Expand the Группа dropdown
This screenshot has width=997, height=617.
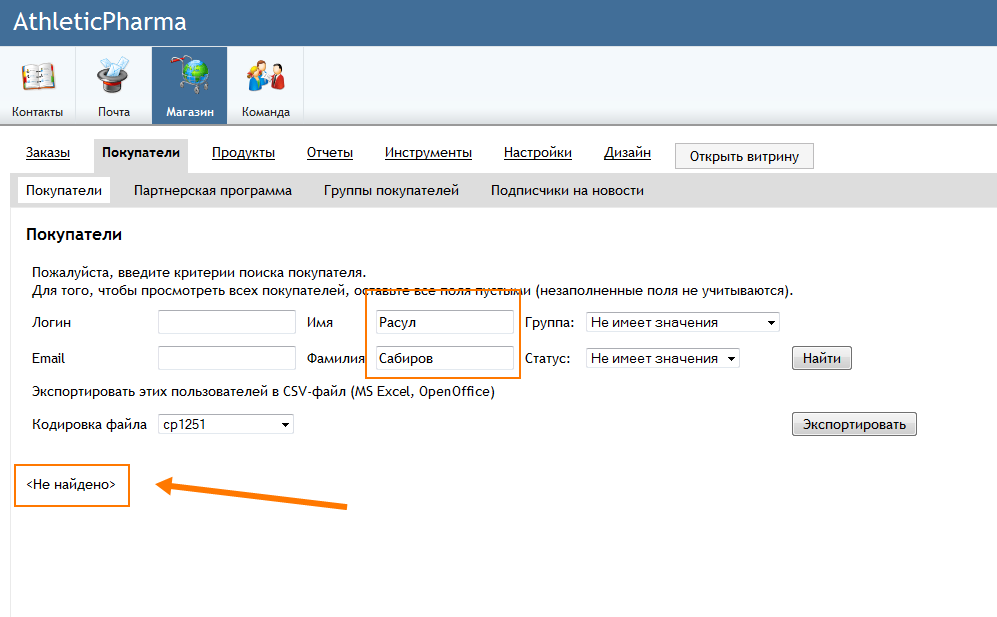pyautogui.click(x=682, y=323)
